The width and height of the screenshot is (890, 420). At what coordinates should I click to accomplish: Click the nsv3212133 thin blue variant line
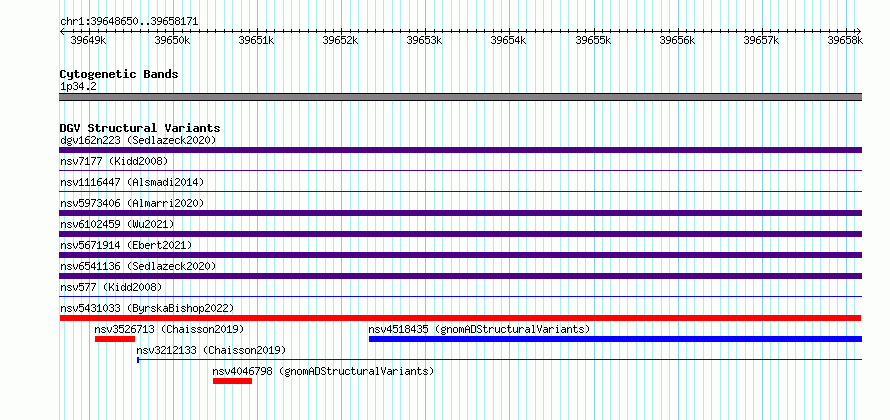pyautogui.click(x=499, y=360)
